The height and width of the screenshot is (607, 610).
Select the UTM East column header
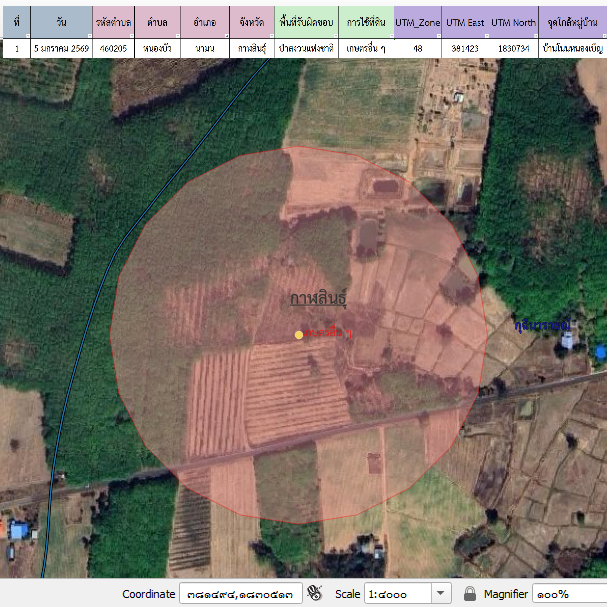(464, 22)
